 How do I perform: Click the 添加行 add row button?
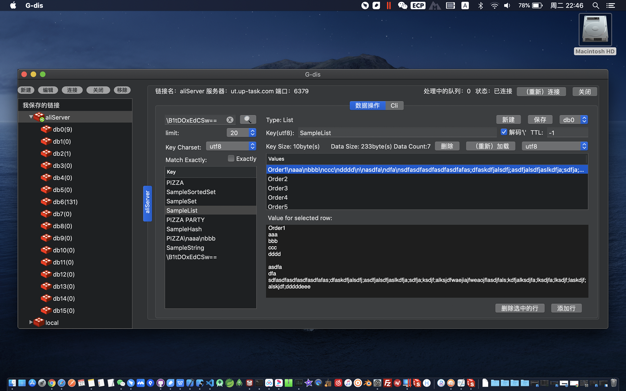tap(566, 308)
